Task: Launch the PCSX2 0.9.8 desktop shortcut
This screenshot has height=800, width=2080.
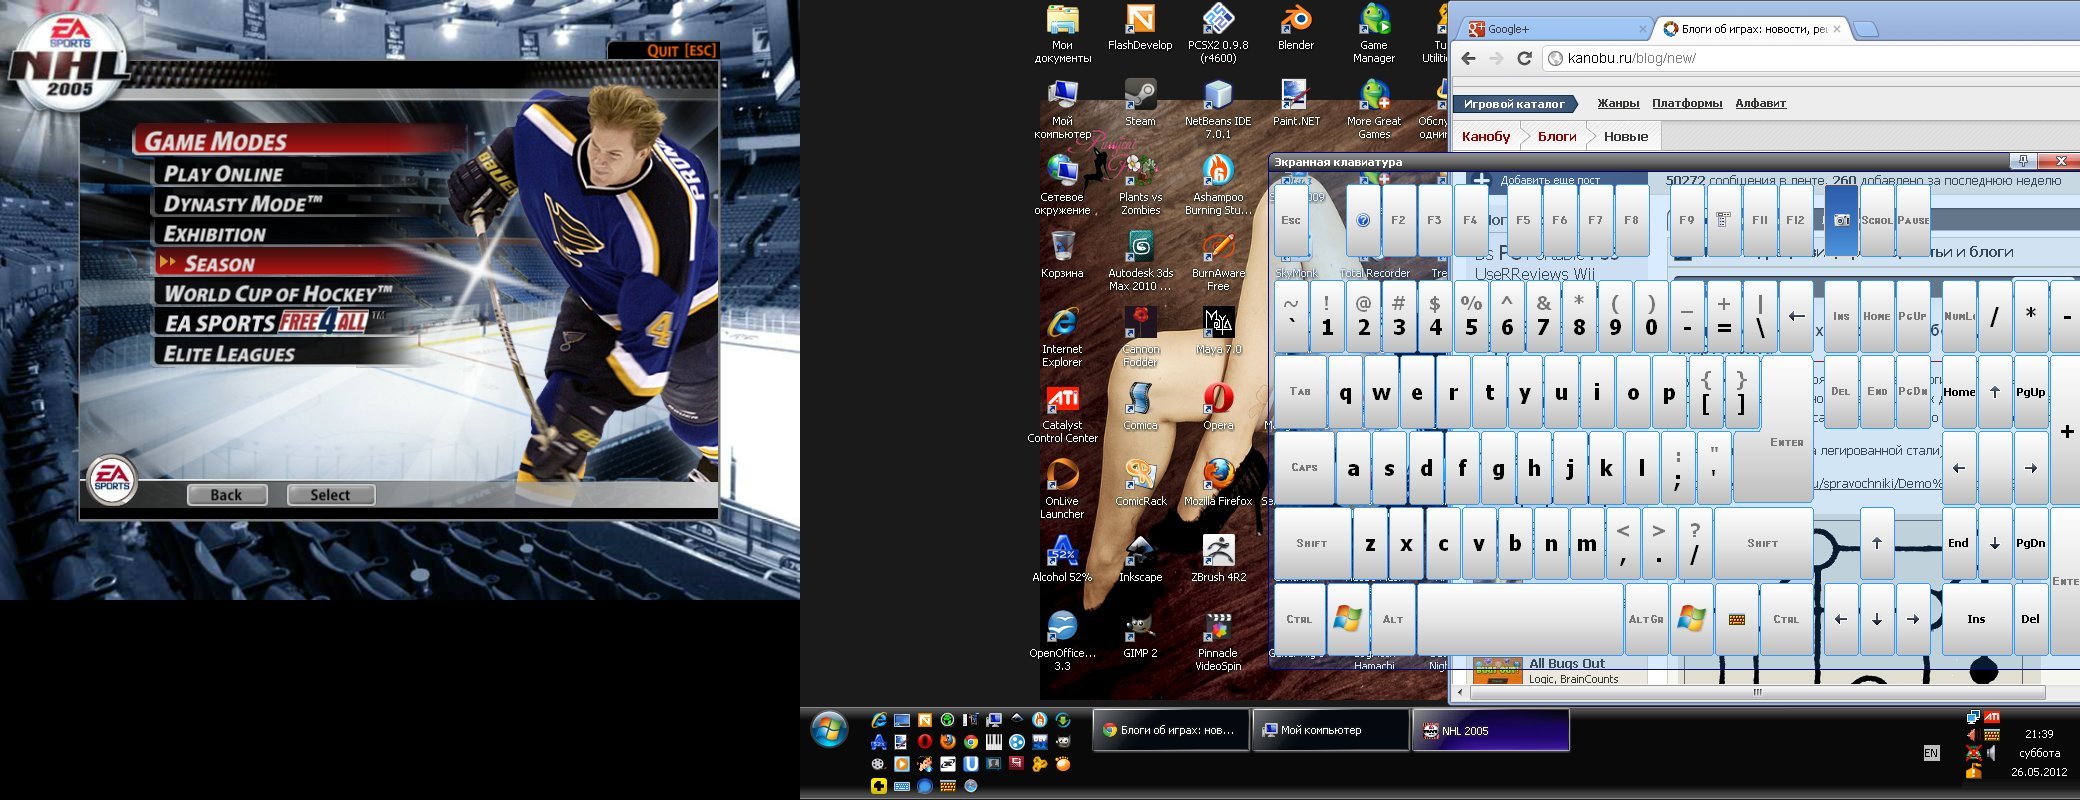Action: click(x=1218, y=34)
